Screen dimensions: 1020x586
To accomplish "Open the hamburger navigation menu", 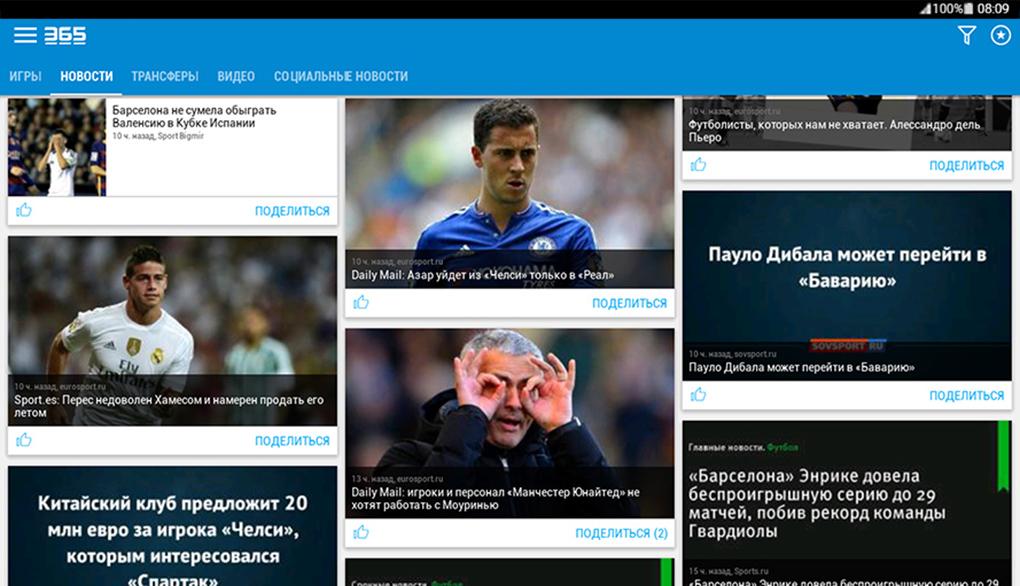I will (x=25, y=36).
